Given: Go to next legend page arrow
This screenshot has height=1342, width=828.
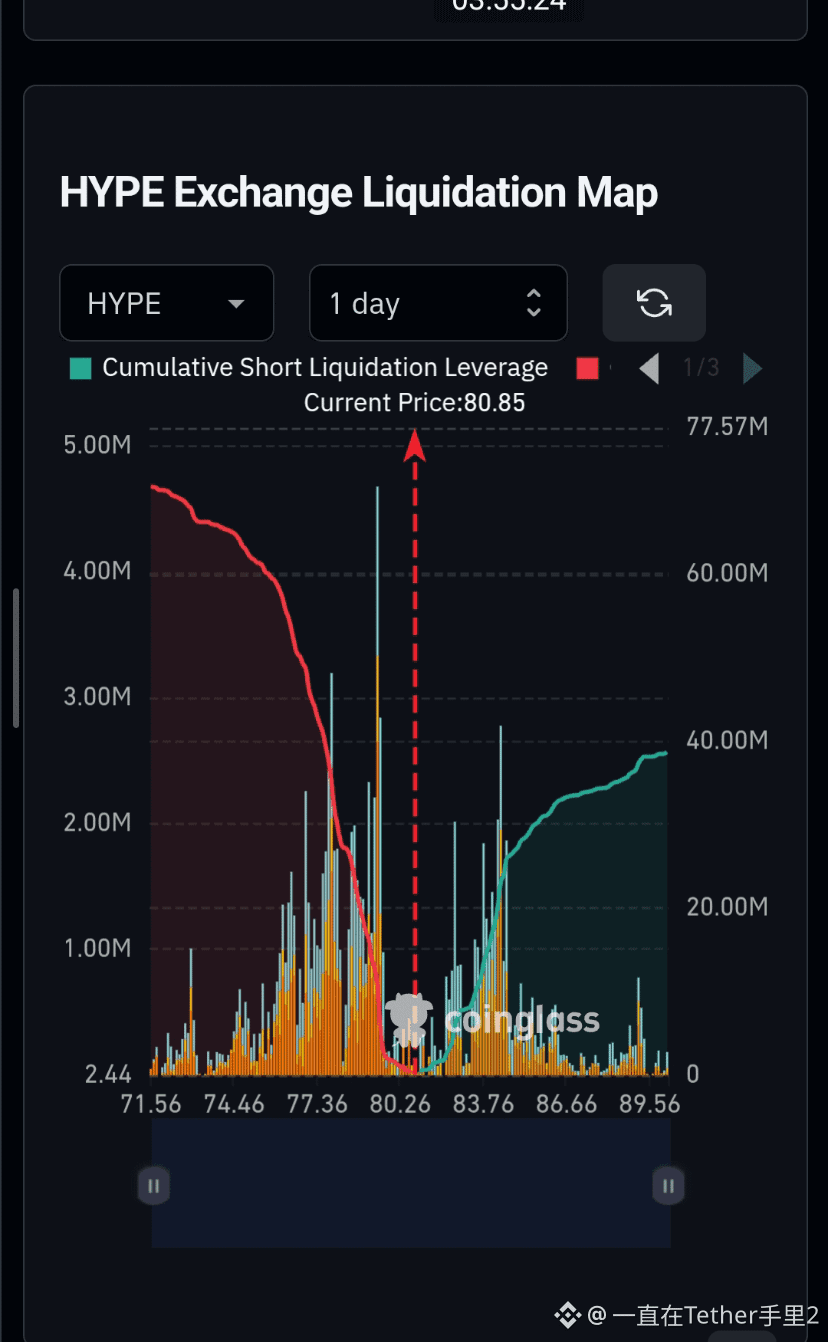Looking at the screenshot, I should tap(752, 368).
